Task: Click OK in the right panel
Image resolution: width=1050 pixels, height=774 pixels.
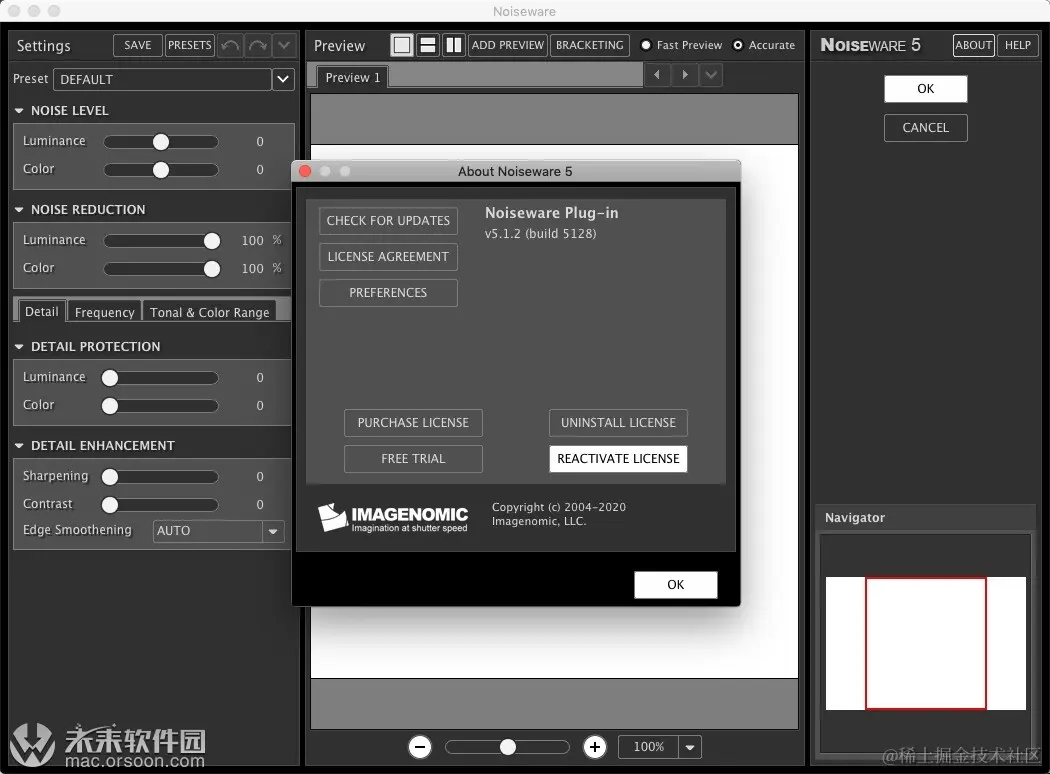Action: (x=925, y=88)
